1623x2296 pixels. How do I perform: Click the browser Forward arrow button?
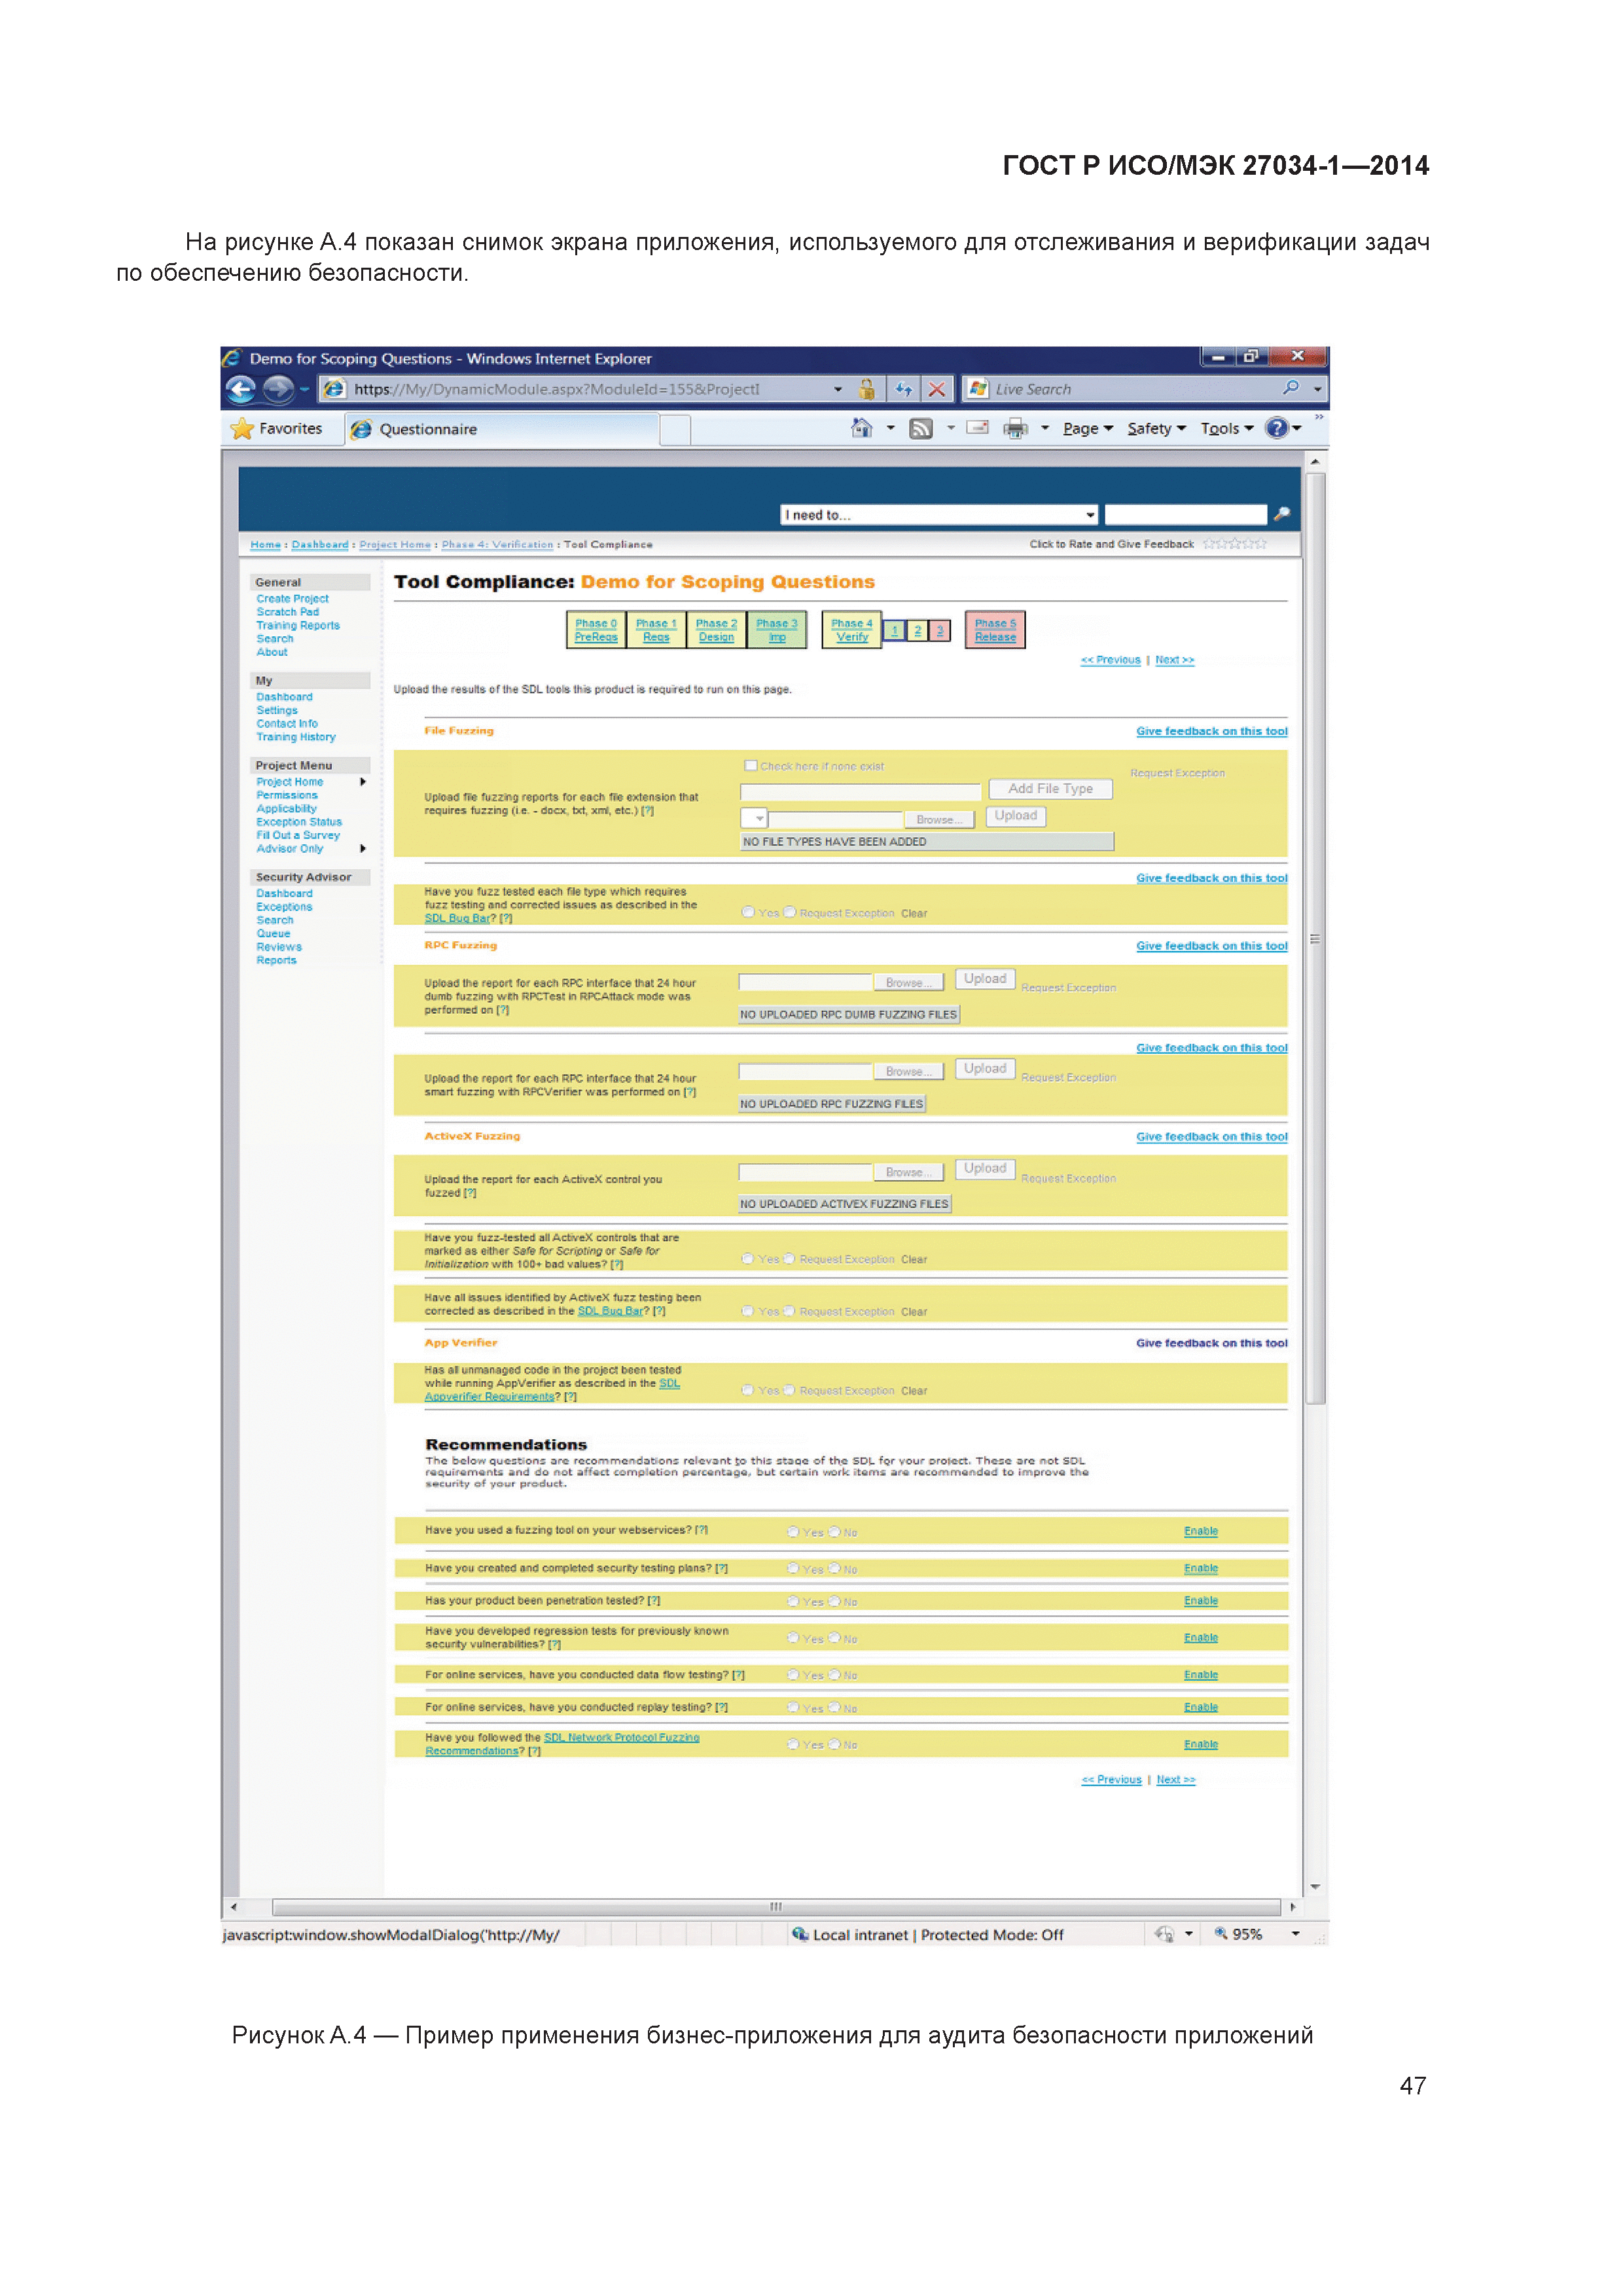tap(278, 390)
